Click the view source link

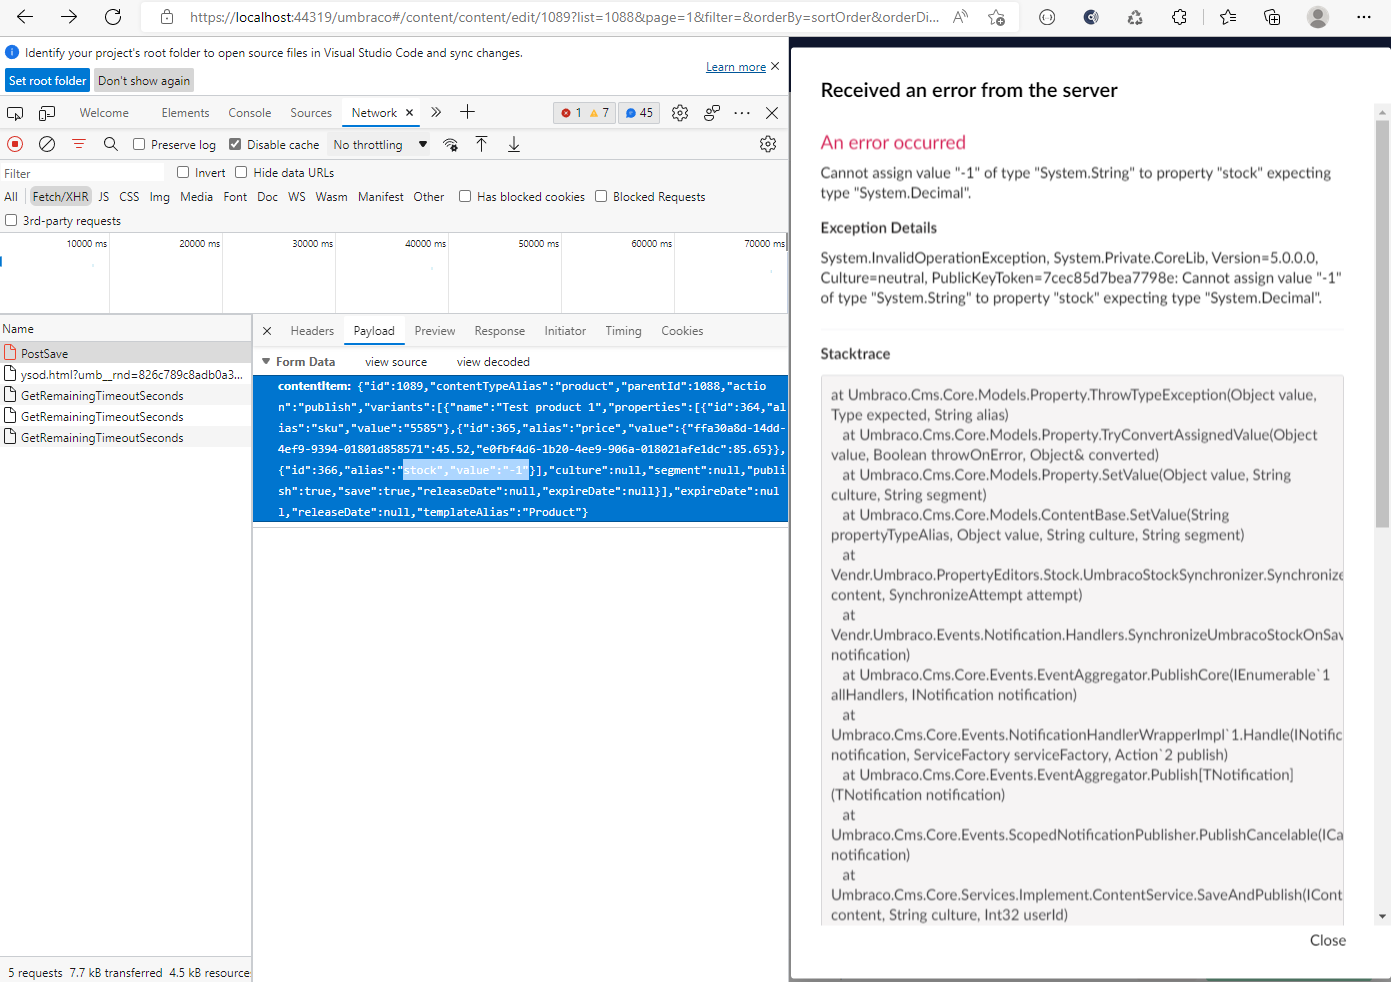pos(396,362)
